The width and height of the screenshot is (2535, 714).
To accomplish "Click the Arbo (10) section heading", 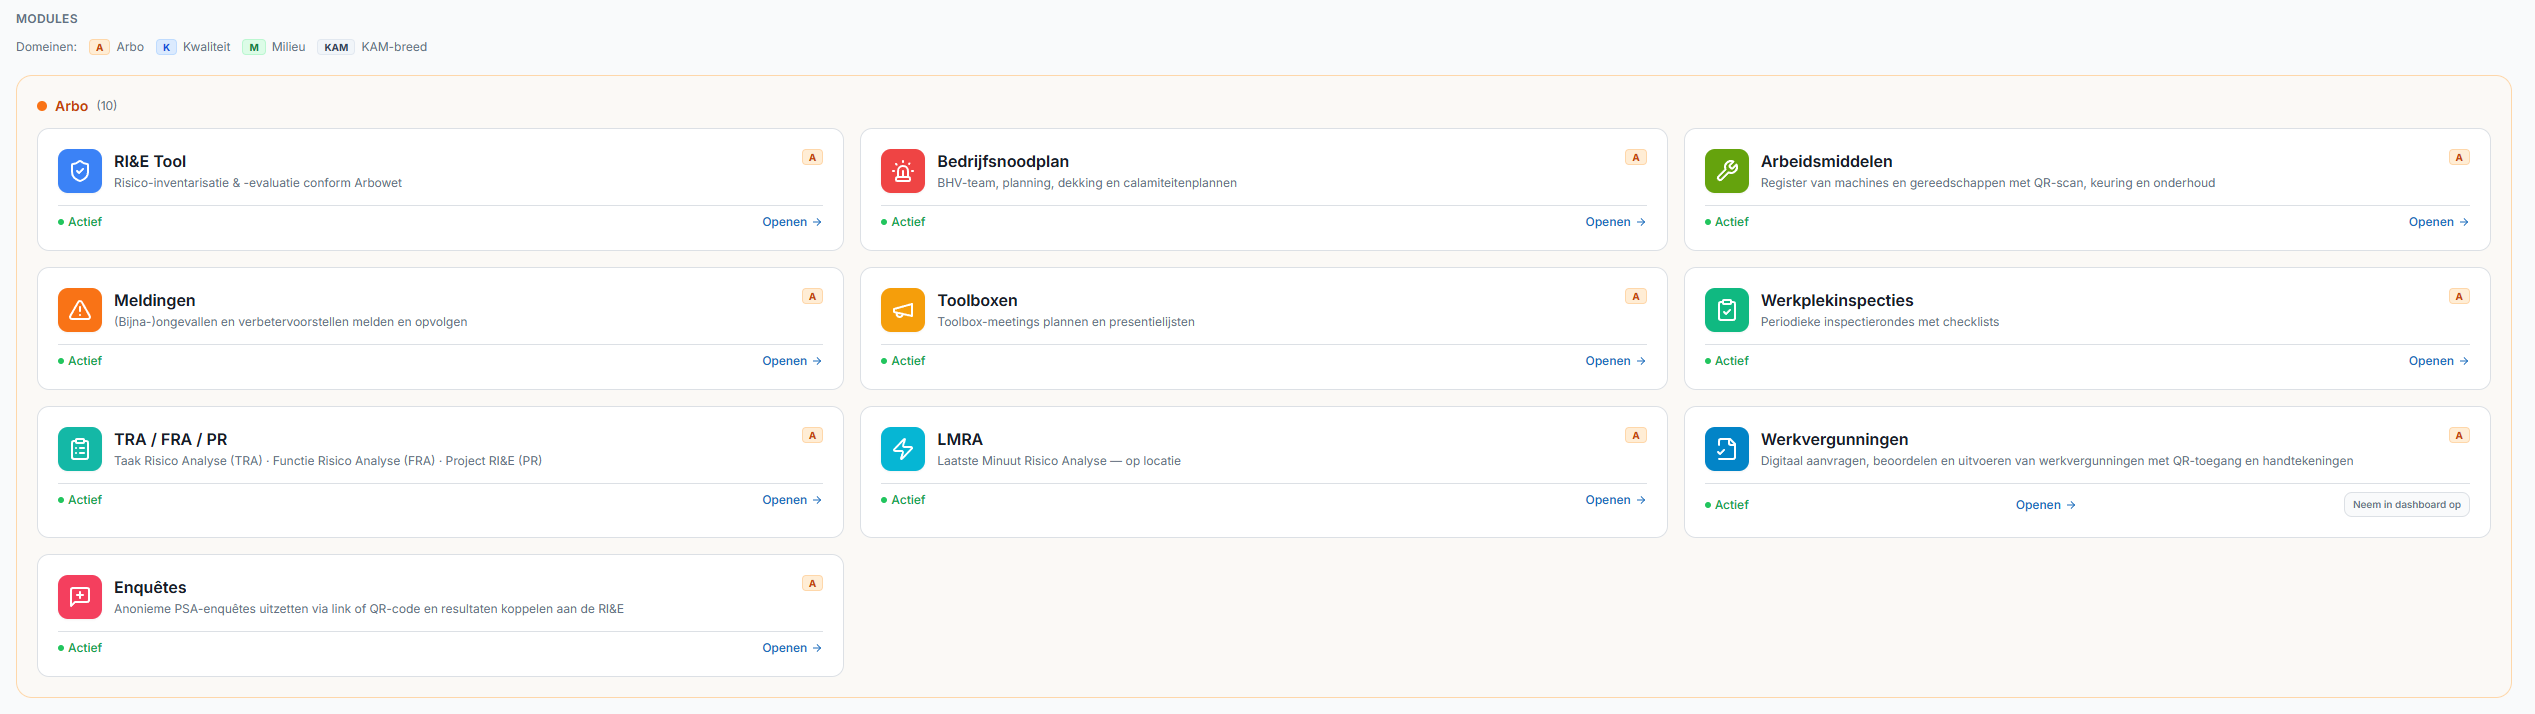I will (x=77, y=106).
